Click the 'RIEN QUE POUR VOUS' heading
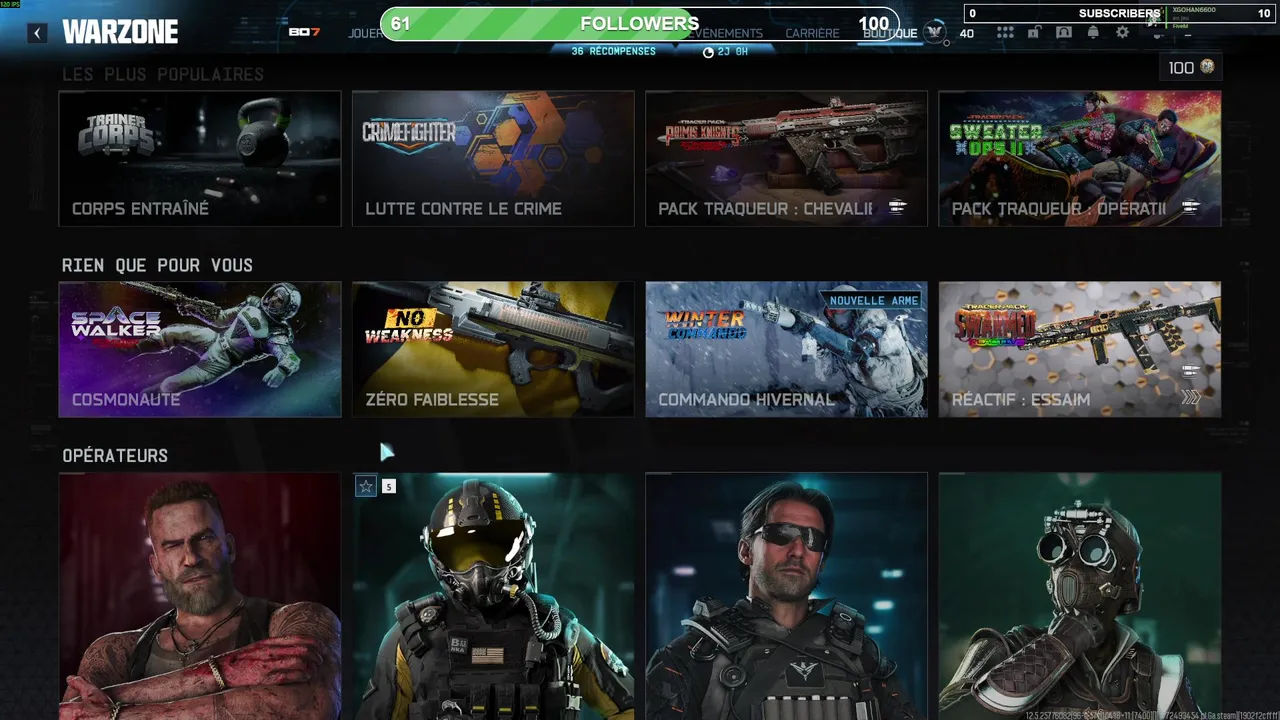Screen dimensions: 1280x720 tap(157, 265)
